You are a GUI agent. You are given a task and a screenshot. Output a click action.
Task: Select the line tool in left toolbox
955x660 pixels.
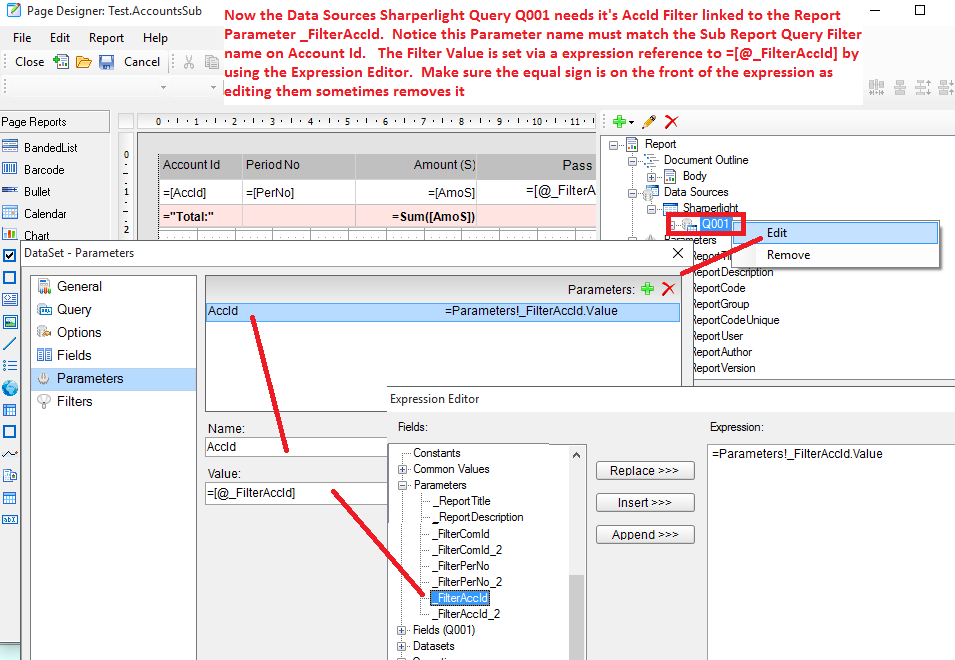[10, 343]
